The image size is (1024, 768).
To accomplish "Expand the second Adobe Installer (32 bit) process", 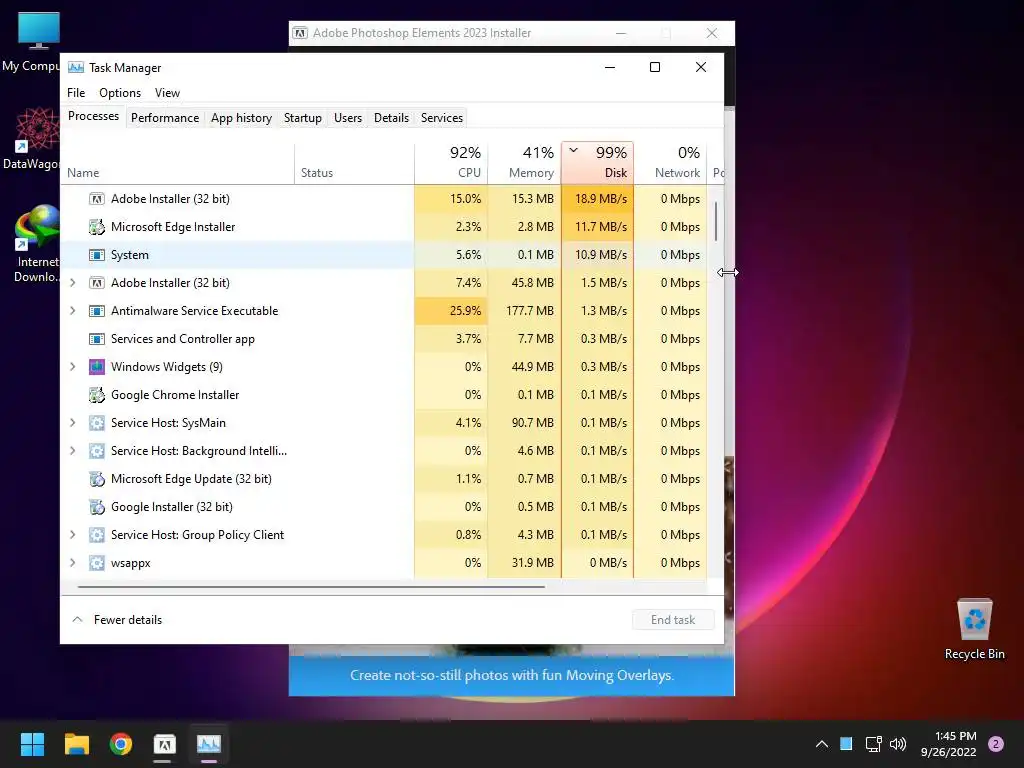I will tap(72, 283).
